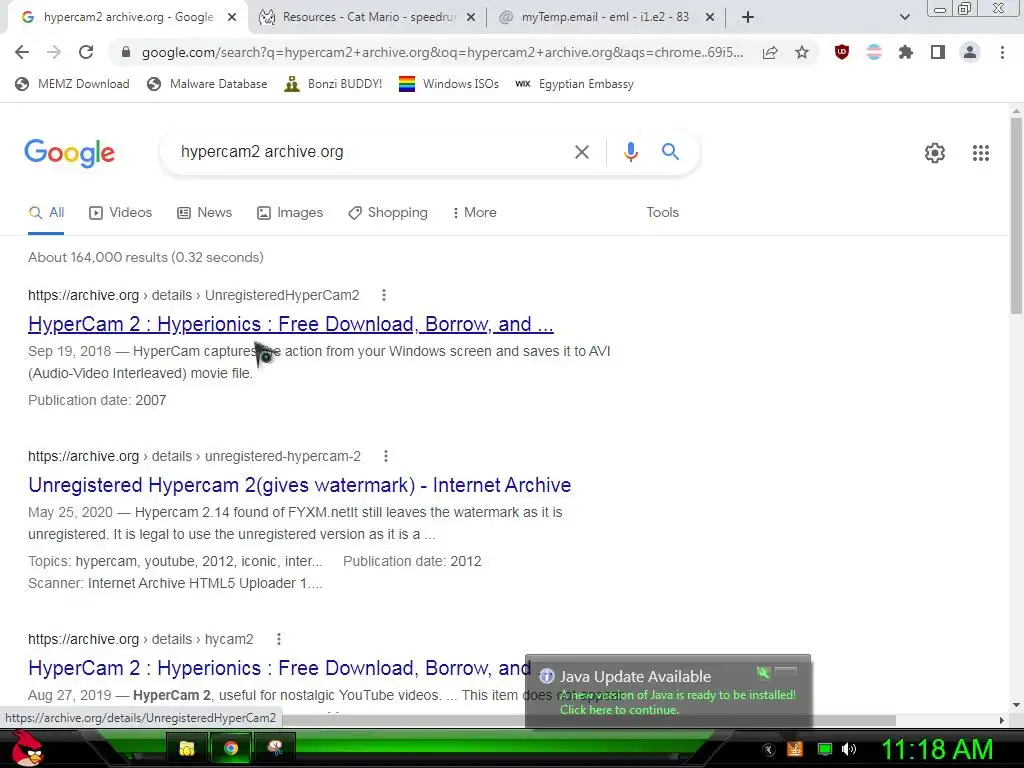This screenshot has height=768, width=1024.
Task: Click the volume speaker tray icon
Action: (x=848, y=749)
